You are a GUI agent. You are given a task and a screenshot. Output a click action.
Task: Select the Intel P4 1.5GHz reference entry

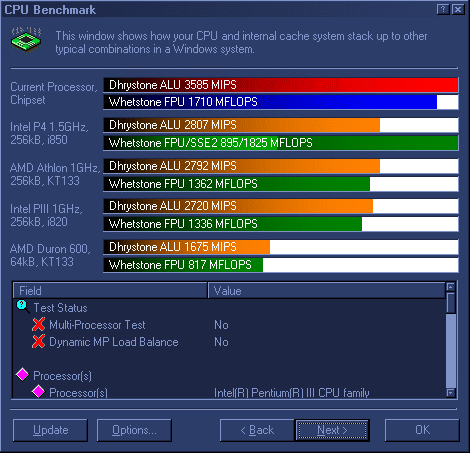(49, 133)
